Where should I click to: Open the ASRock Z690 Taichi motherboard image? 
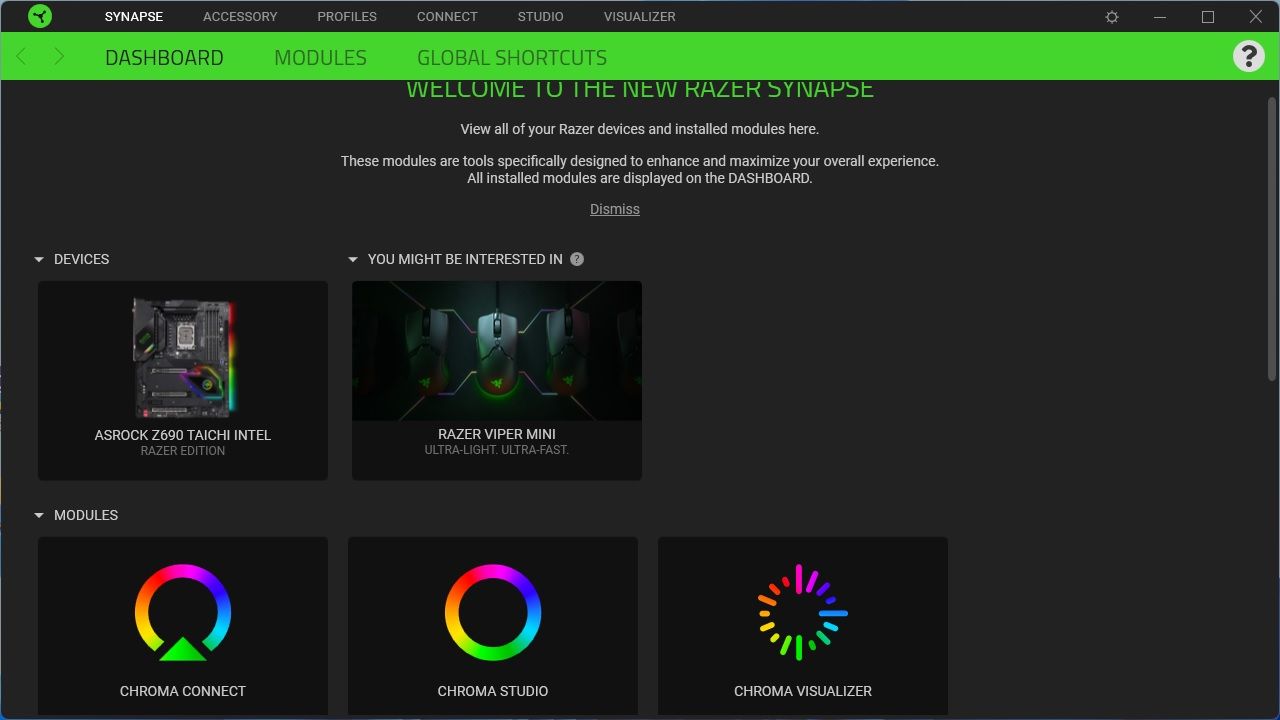tap(183, 357)
